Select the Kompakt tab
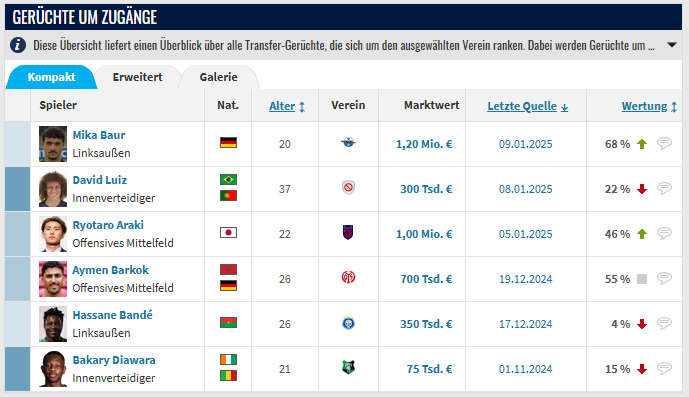 (x=51, y=77)
